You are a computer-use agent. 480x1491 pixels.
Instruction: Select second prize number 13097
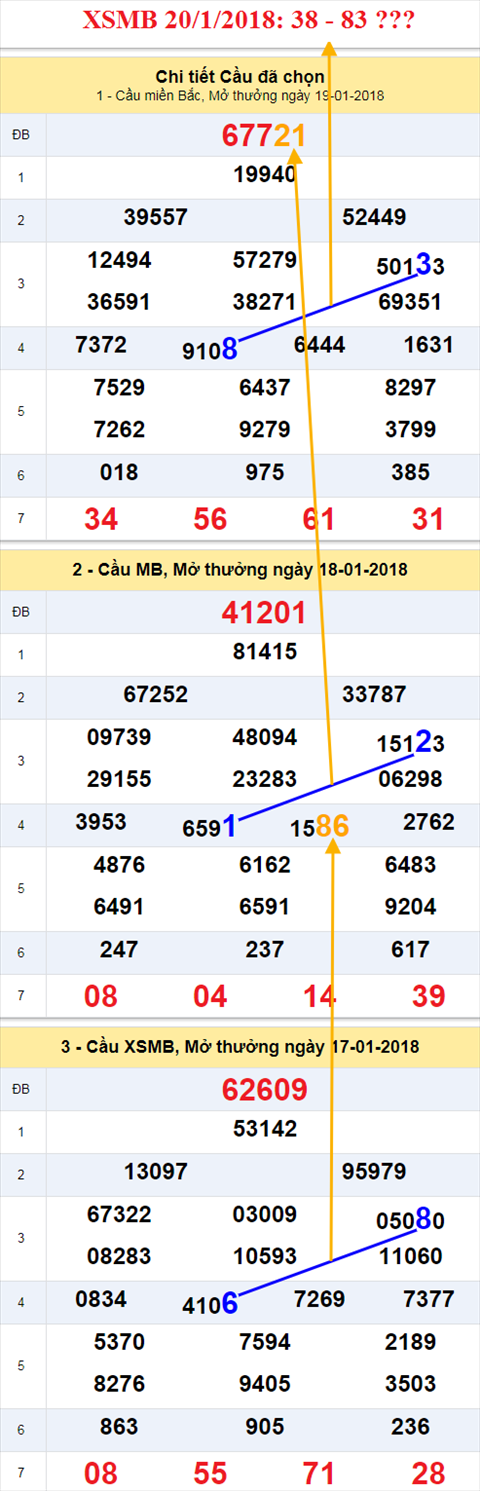pos(156,1170)
